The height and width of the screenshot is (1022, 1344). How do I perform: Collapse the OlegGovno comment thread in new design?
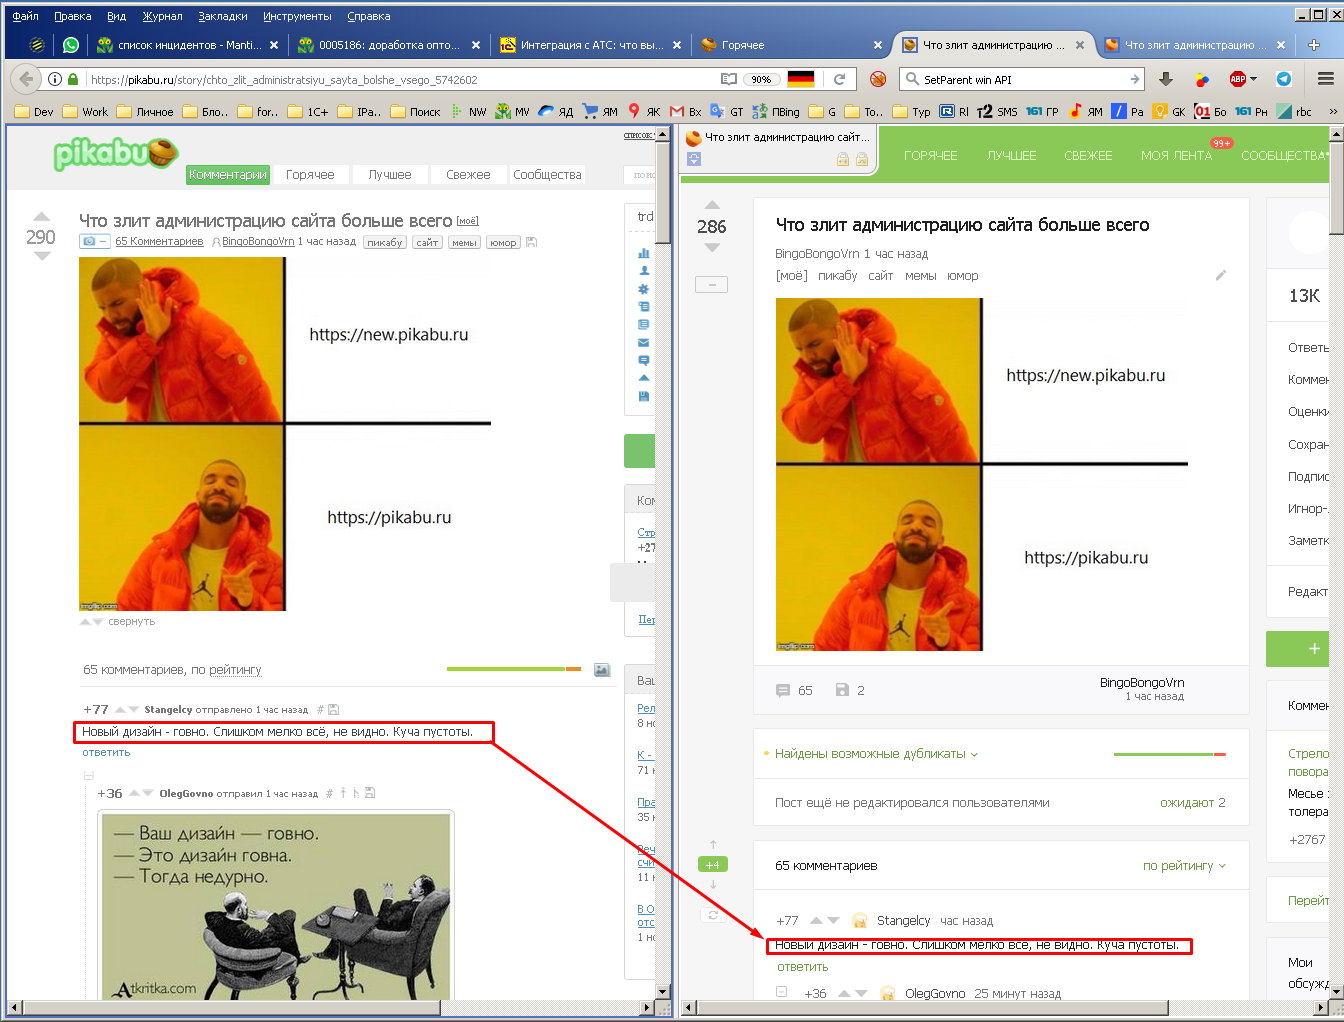click(x=782, y=992)
